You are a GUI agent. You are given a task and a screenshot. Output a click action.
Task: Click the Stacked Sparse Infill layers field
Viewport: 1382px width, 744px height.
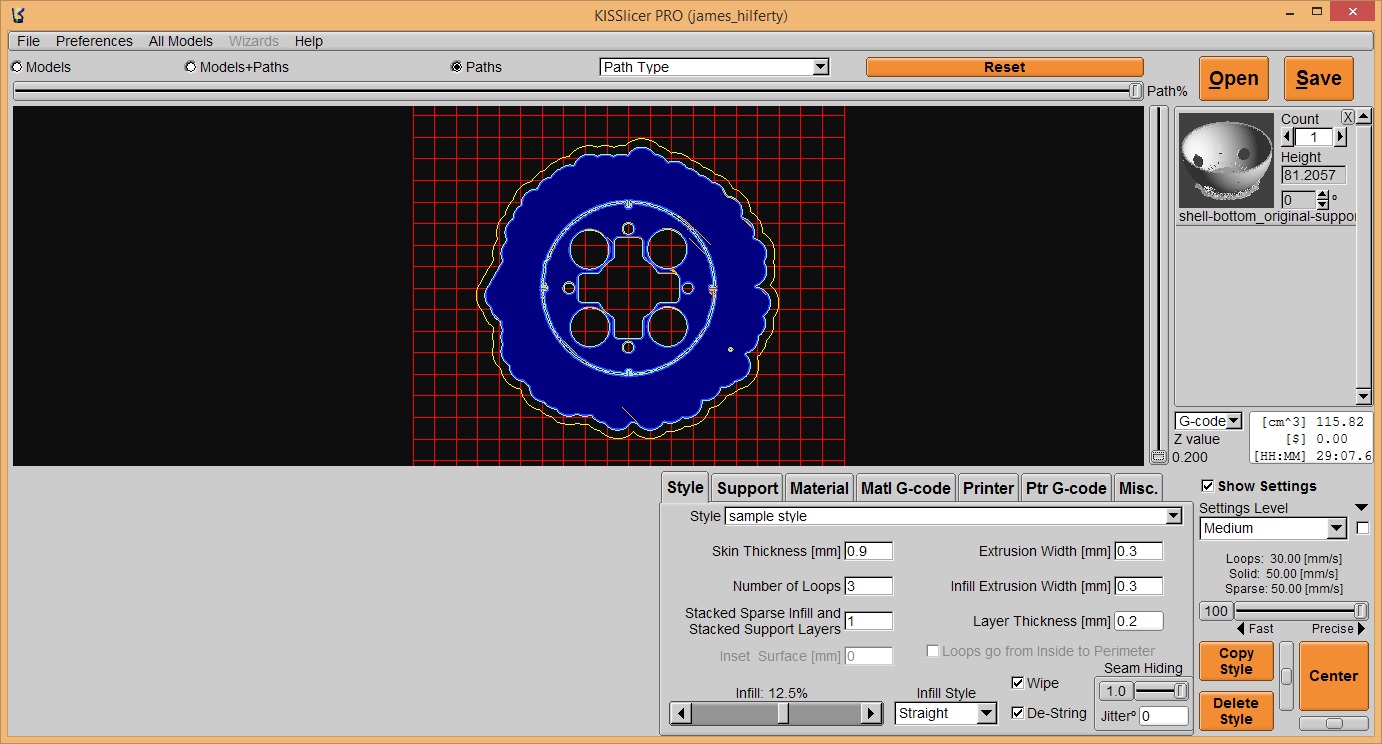click(x=869, y=621)
